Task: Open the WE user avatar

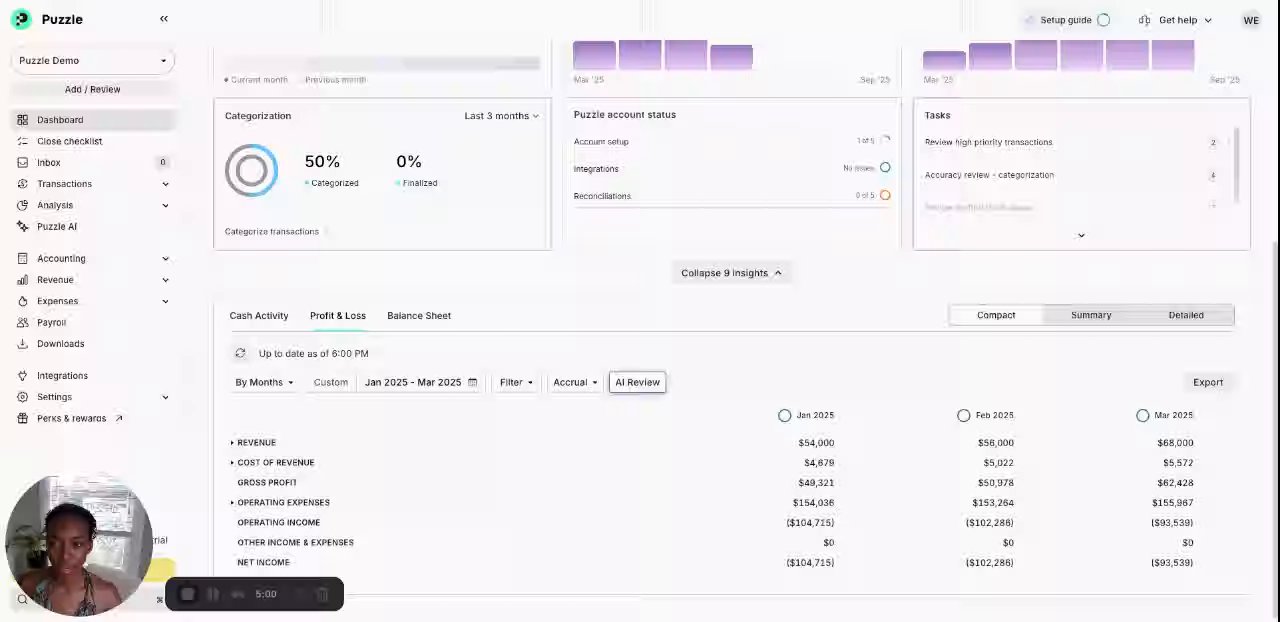Action: (x=1251, y=20)
